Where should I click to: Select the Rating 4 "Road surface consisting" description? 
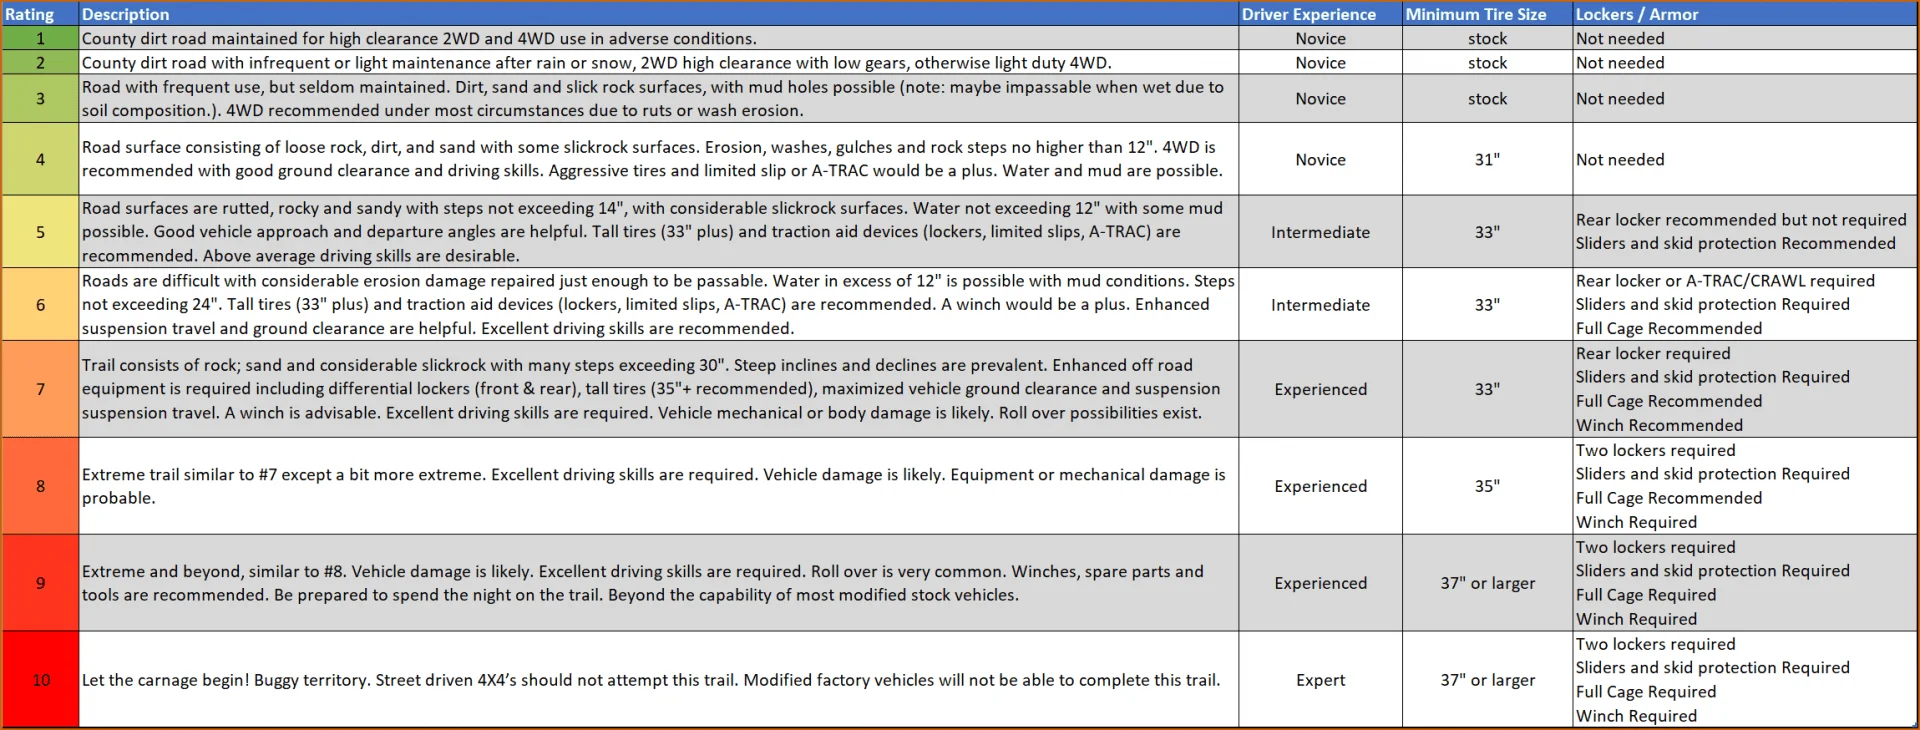pos(652,159)
